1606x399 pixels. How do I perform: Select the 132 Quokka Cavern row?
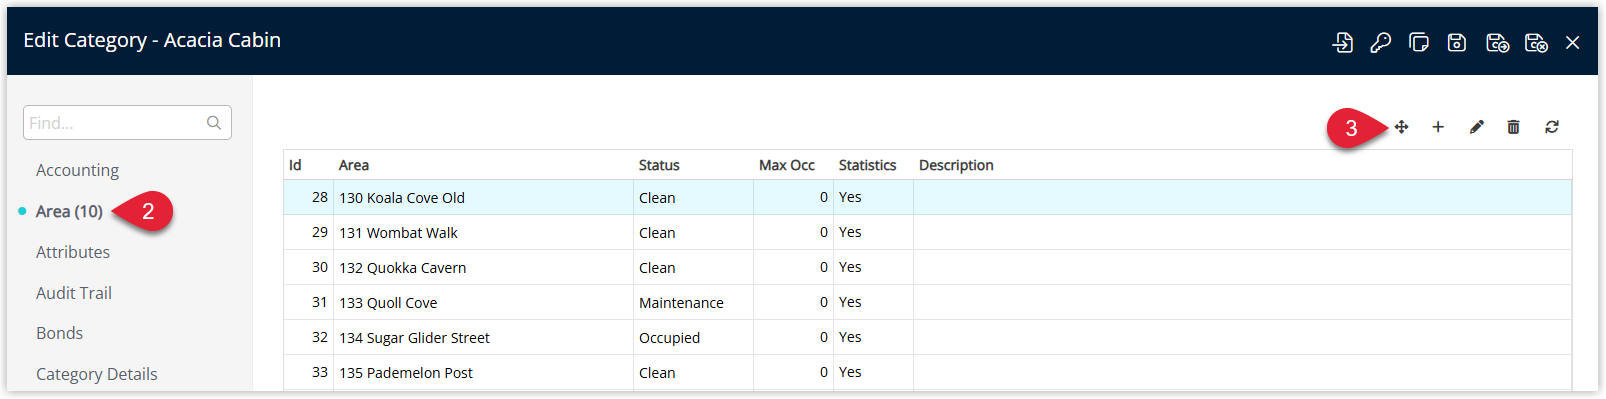click(927, 267)
